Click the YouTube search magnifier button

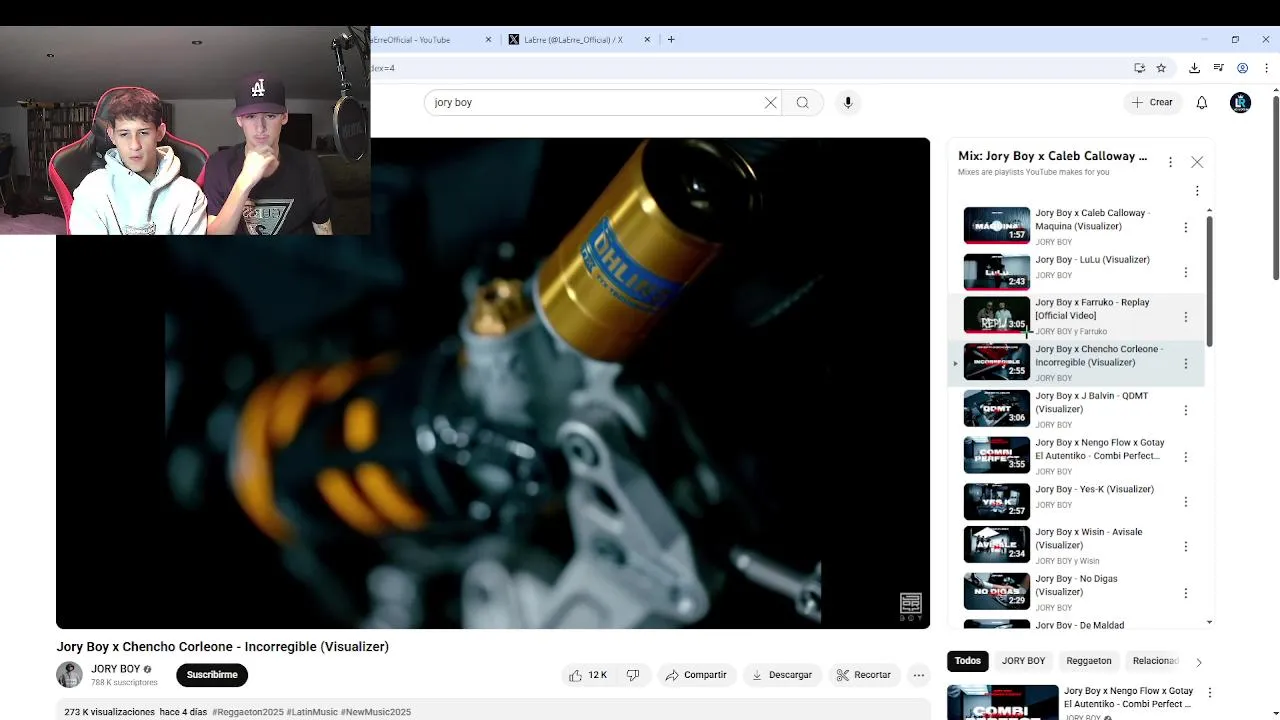pos(803,102)
